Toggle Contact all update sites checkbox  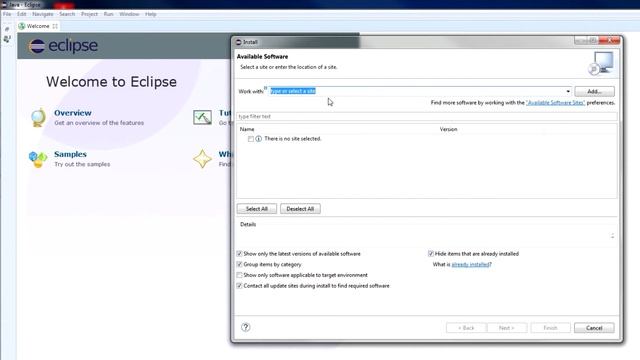[x=240, y=286]
